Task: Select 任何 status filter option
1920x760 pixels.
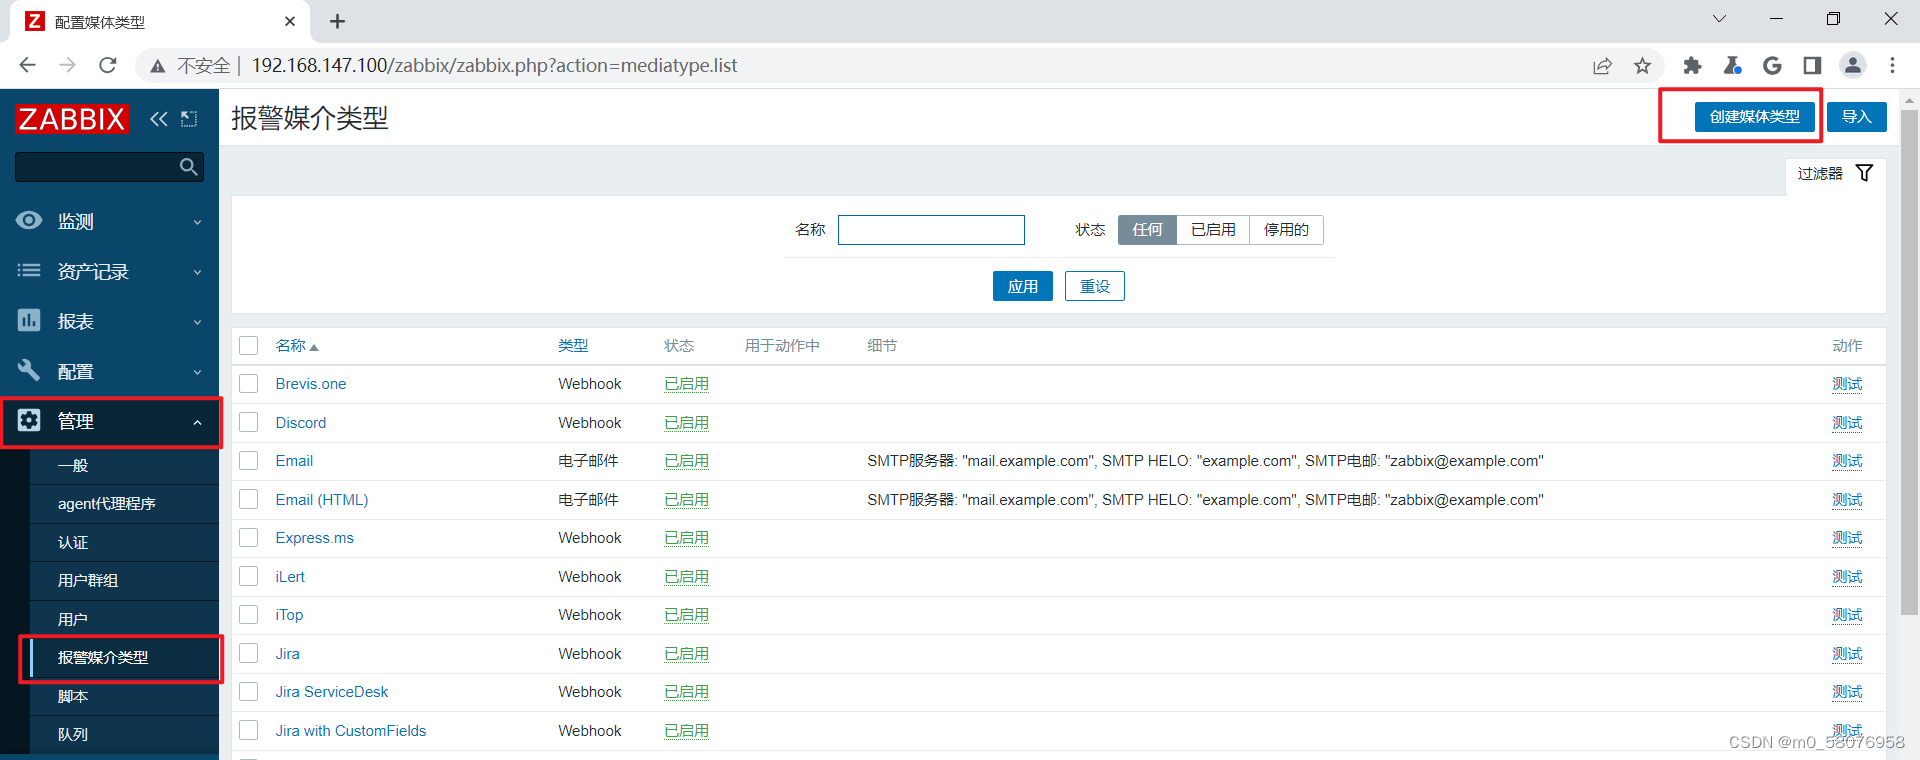Action: coord(1147,230)
